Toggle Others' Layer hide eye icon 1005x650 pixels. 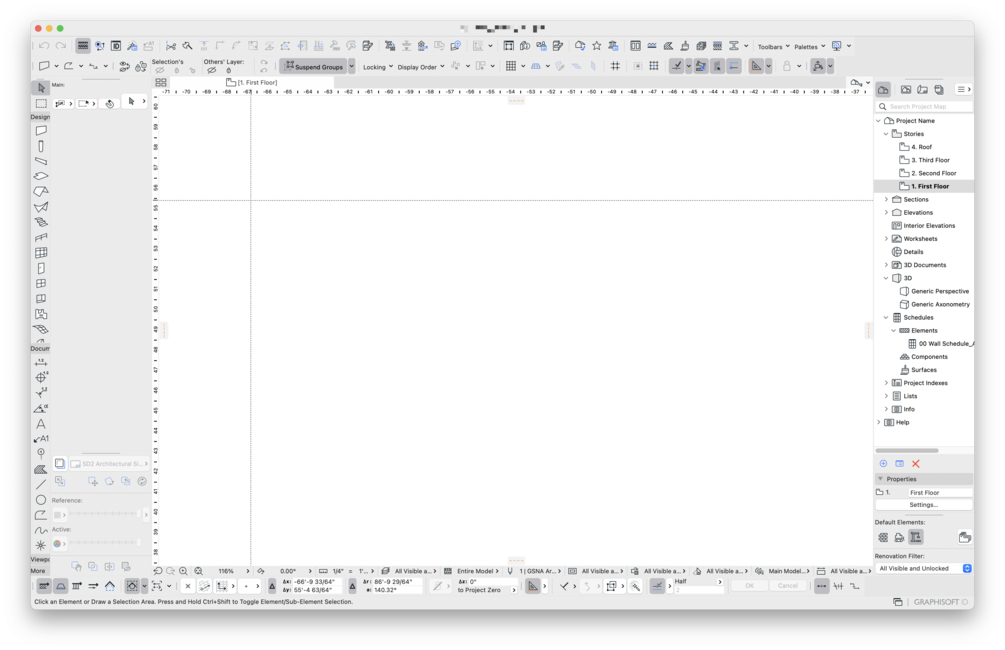click(x=211, y=71)
